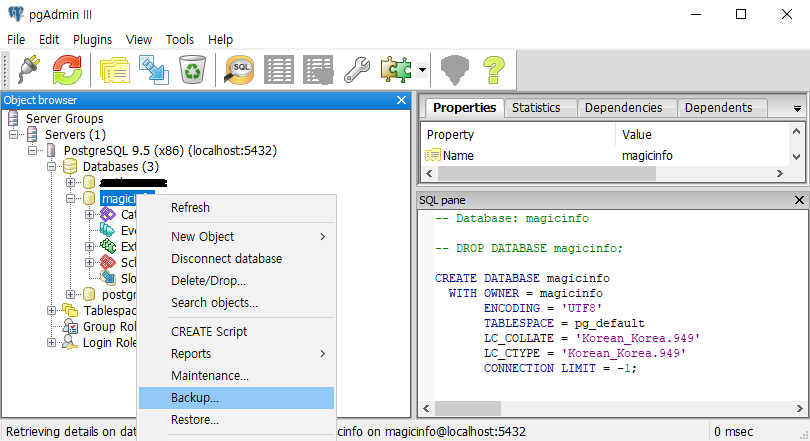810x441 pixels.
Task: Click the filtered View data icon
Action: (x=318, y=70)
